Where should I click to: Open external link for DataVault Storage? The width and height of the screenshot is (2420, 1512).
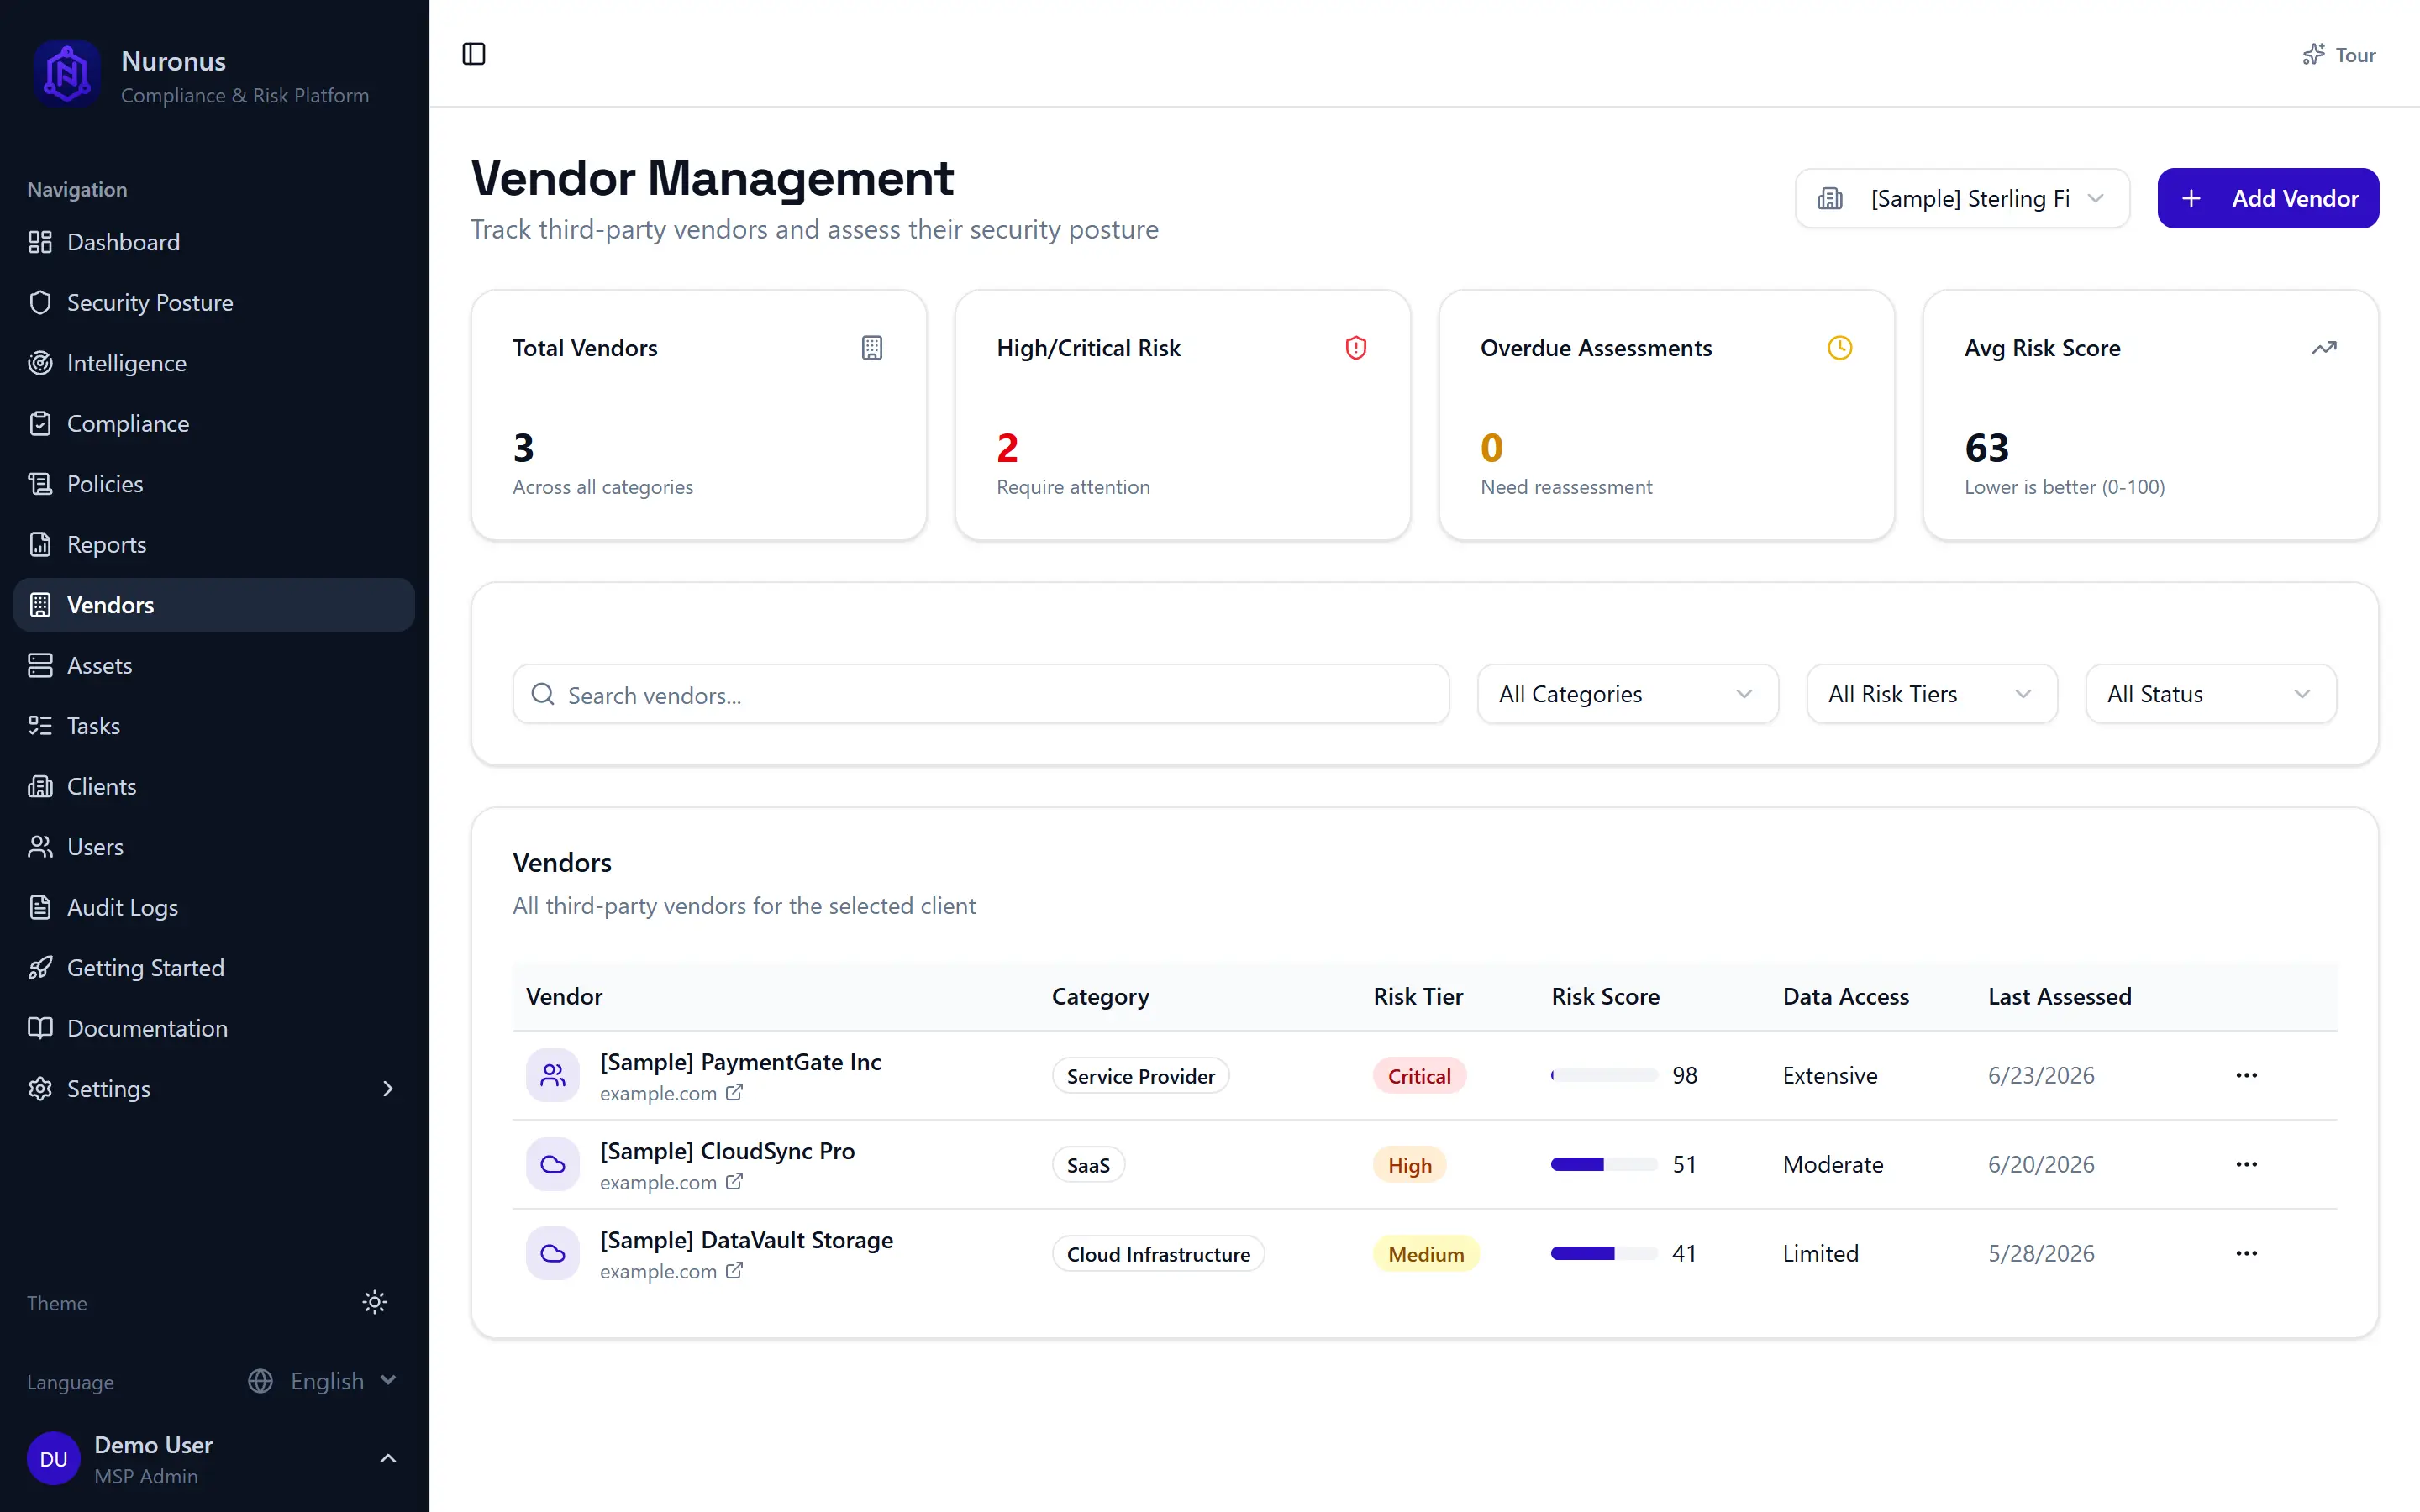click(x=734, y=1271)
